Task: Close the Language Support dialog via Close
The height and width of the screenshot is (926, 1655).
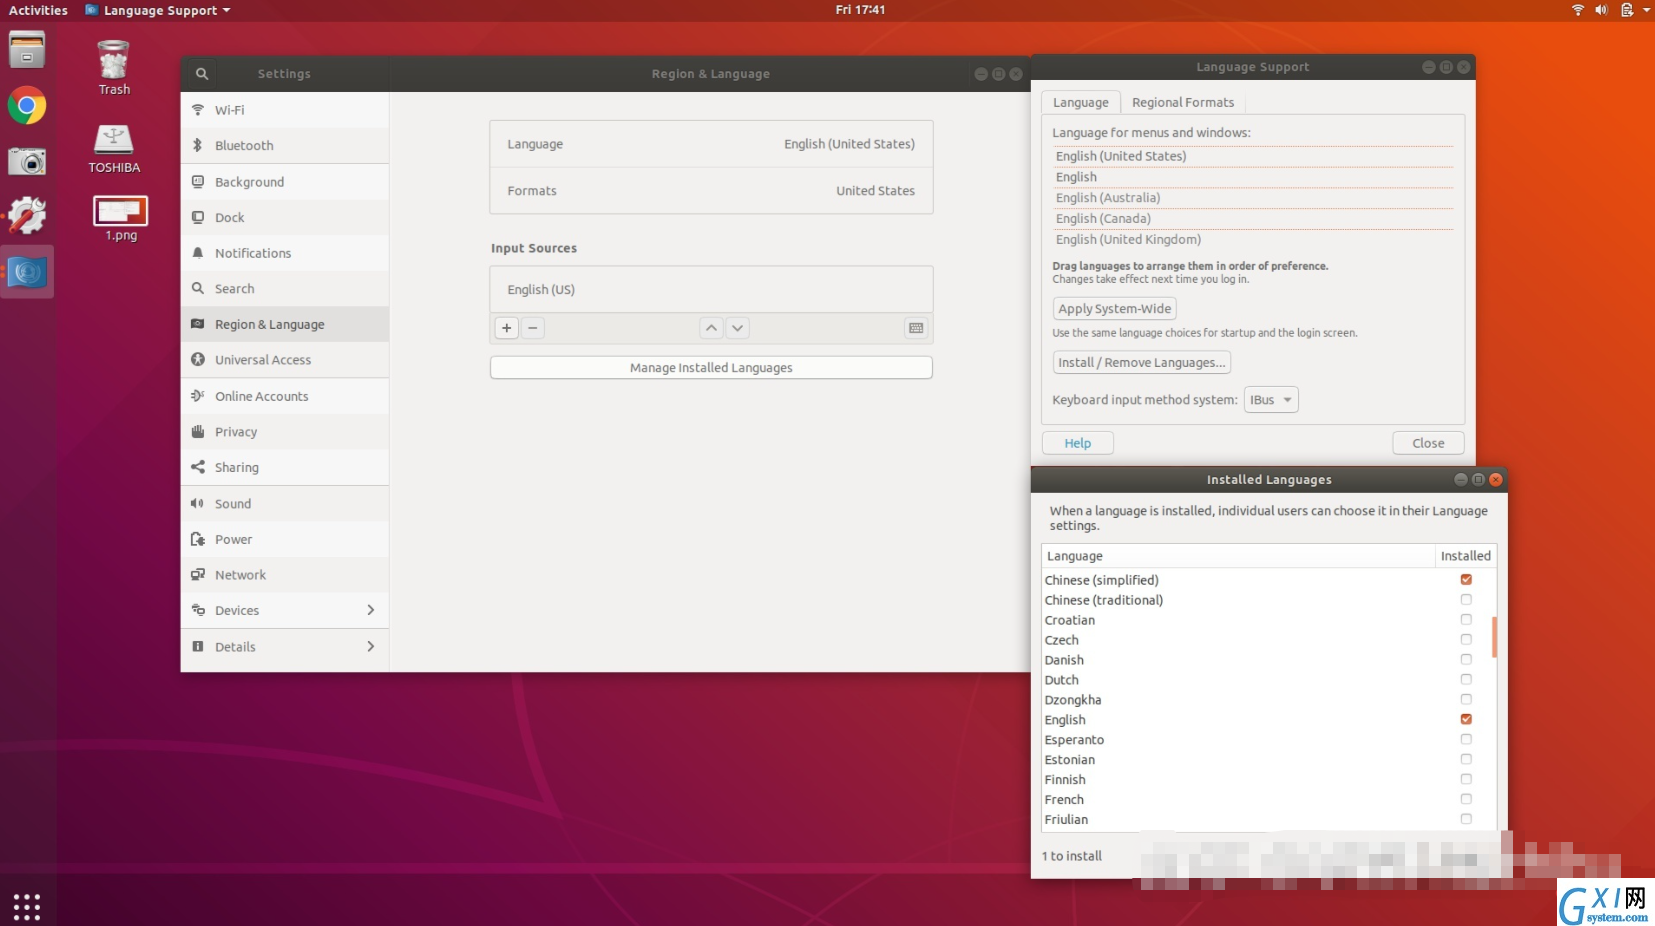Action: click(1428, 443)
